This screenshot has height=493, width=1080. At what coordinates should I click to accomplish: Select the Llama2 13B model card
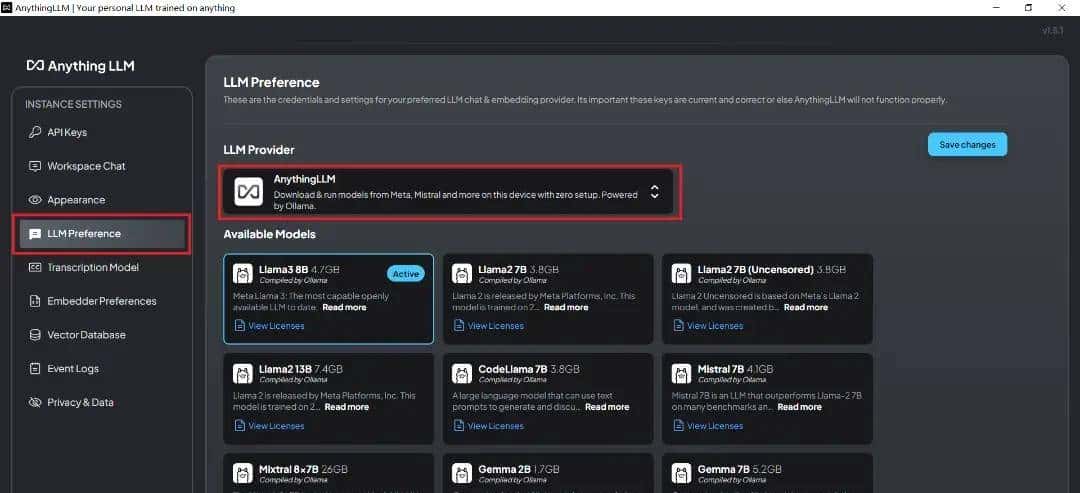point(328,396)
